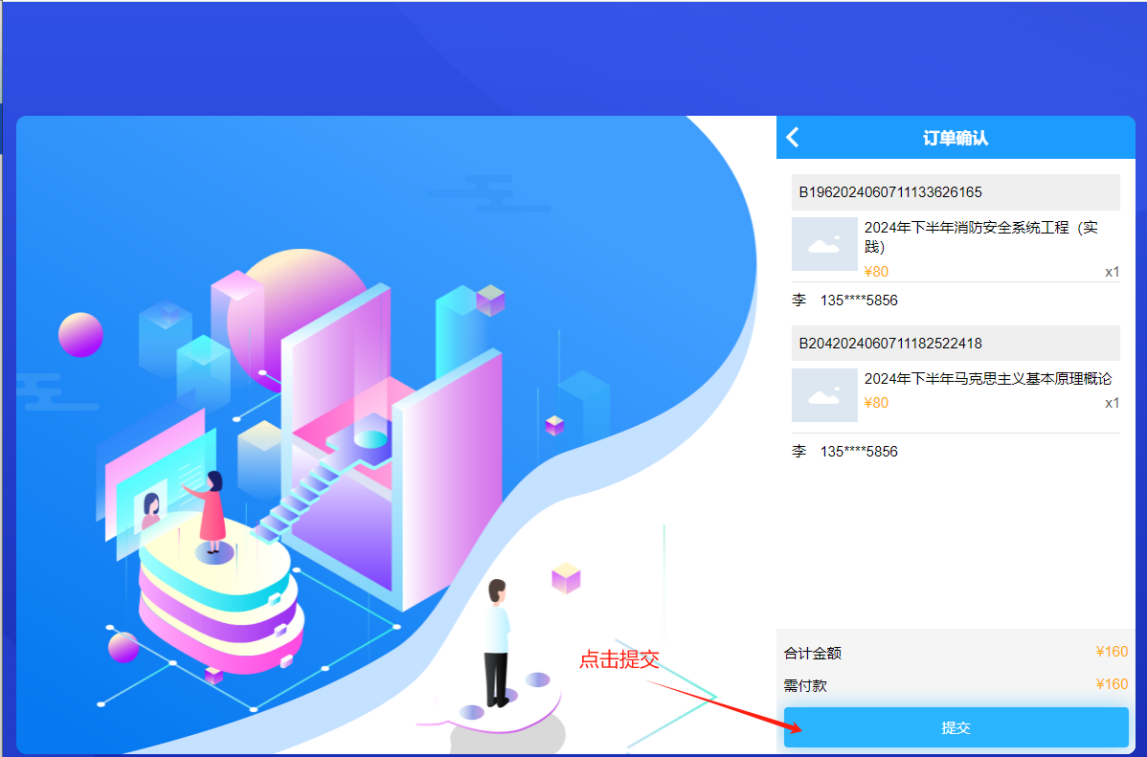Select course title 2024年下半年消防安全系统工程（实践）
Screen dimensions: 1147x757
point(968,236)
